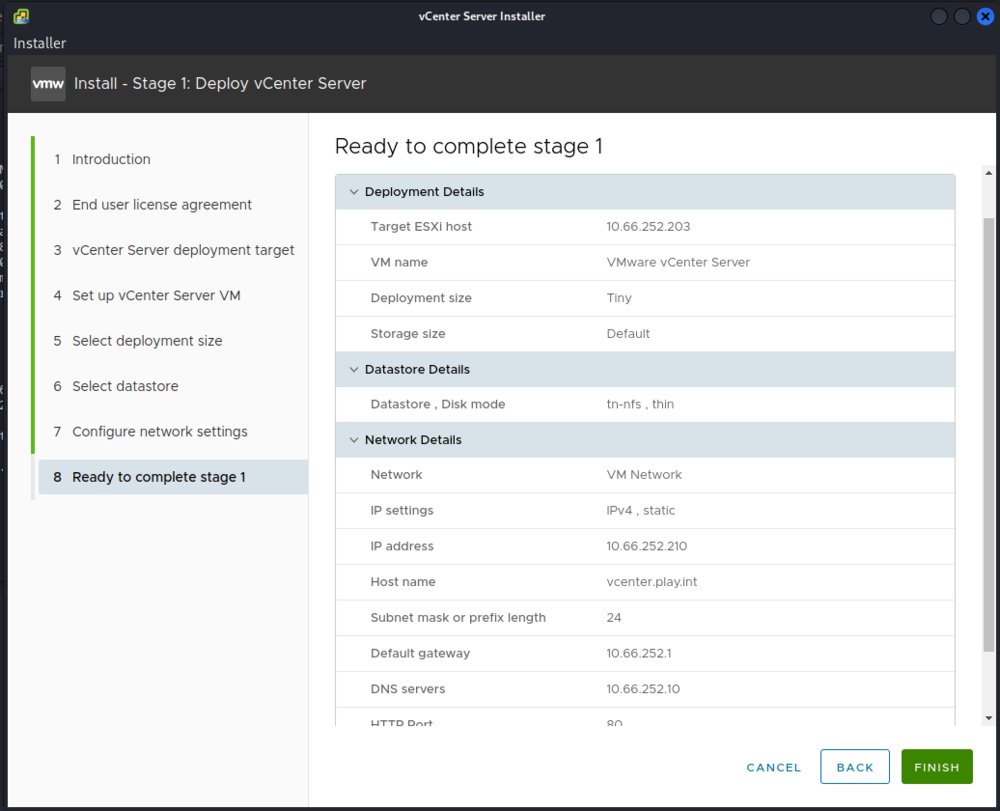1000x811 pixels.
Task: Click scrollbar down arrow in summary
Action: [989, 718]
